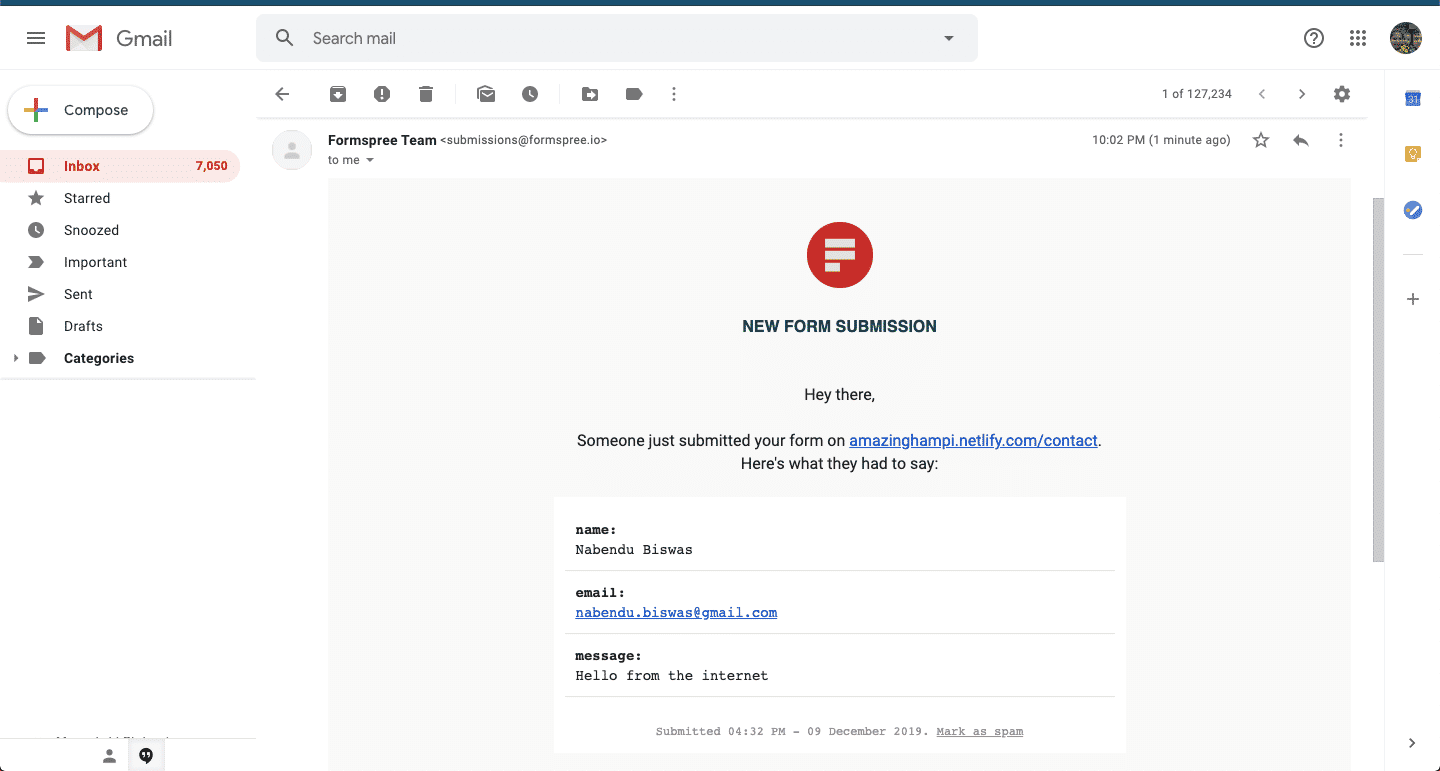Click the Labels icon

tap(634, 94)
